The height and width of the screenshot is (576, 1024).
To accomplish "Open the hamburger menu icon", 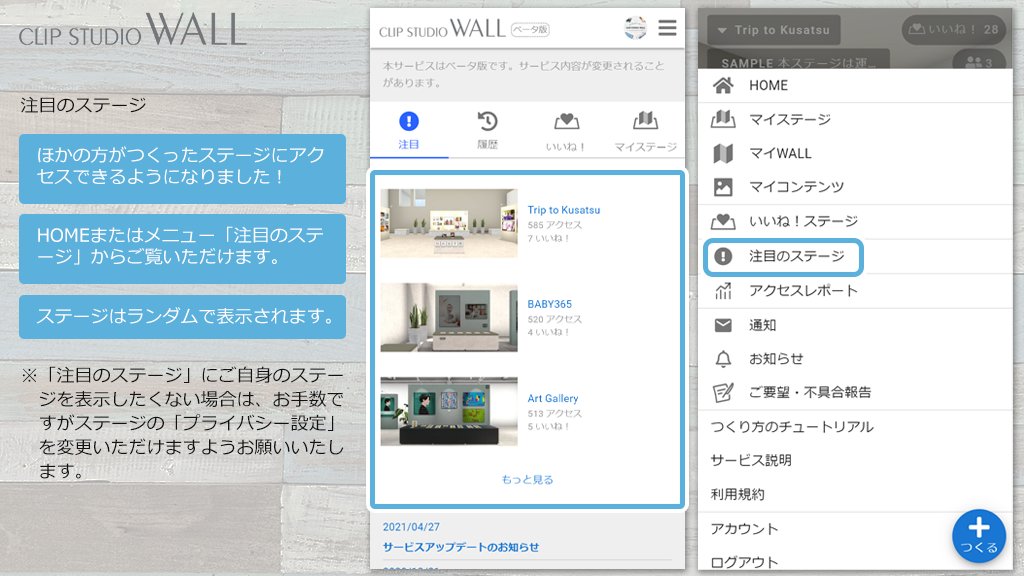I will tap(667, 28).
